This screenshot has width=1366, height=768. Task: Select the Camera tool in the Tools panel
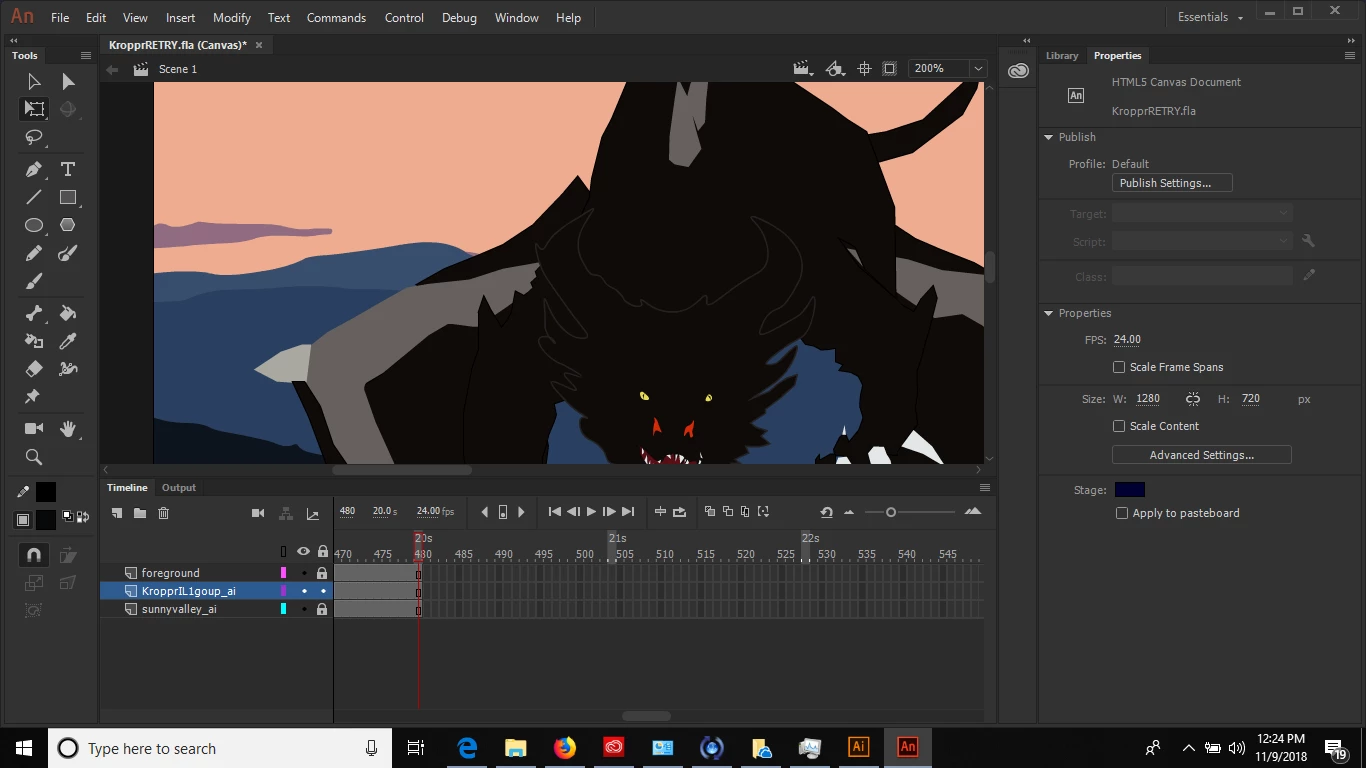(34, 428)
